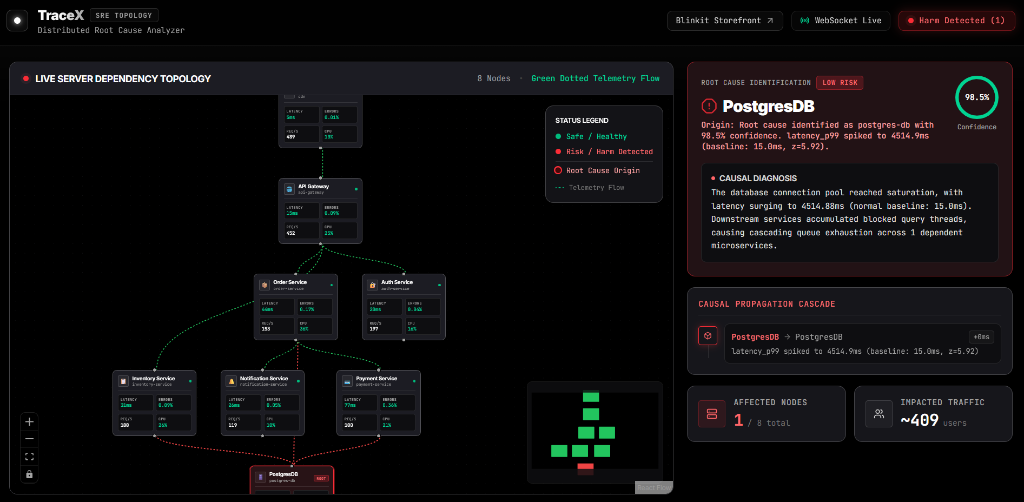Select the Notification Service bell icon
The height and width of the screenshot is (502, 1024).
(231, 381)
